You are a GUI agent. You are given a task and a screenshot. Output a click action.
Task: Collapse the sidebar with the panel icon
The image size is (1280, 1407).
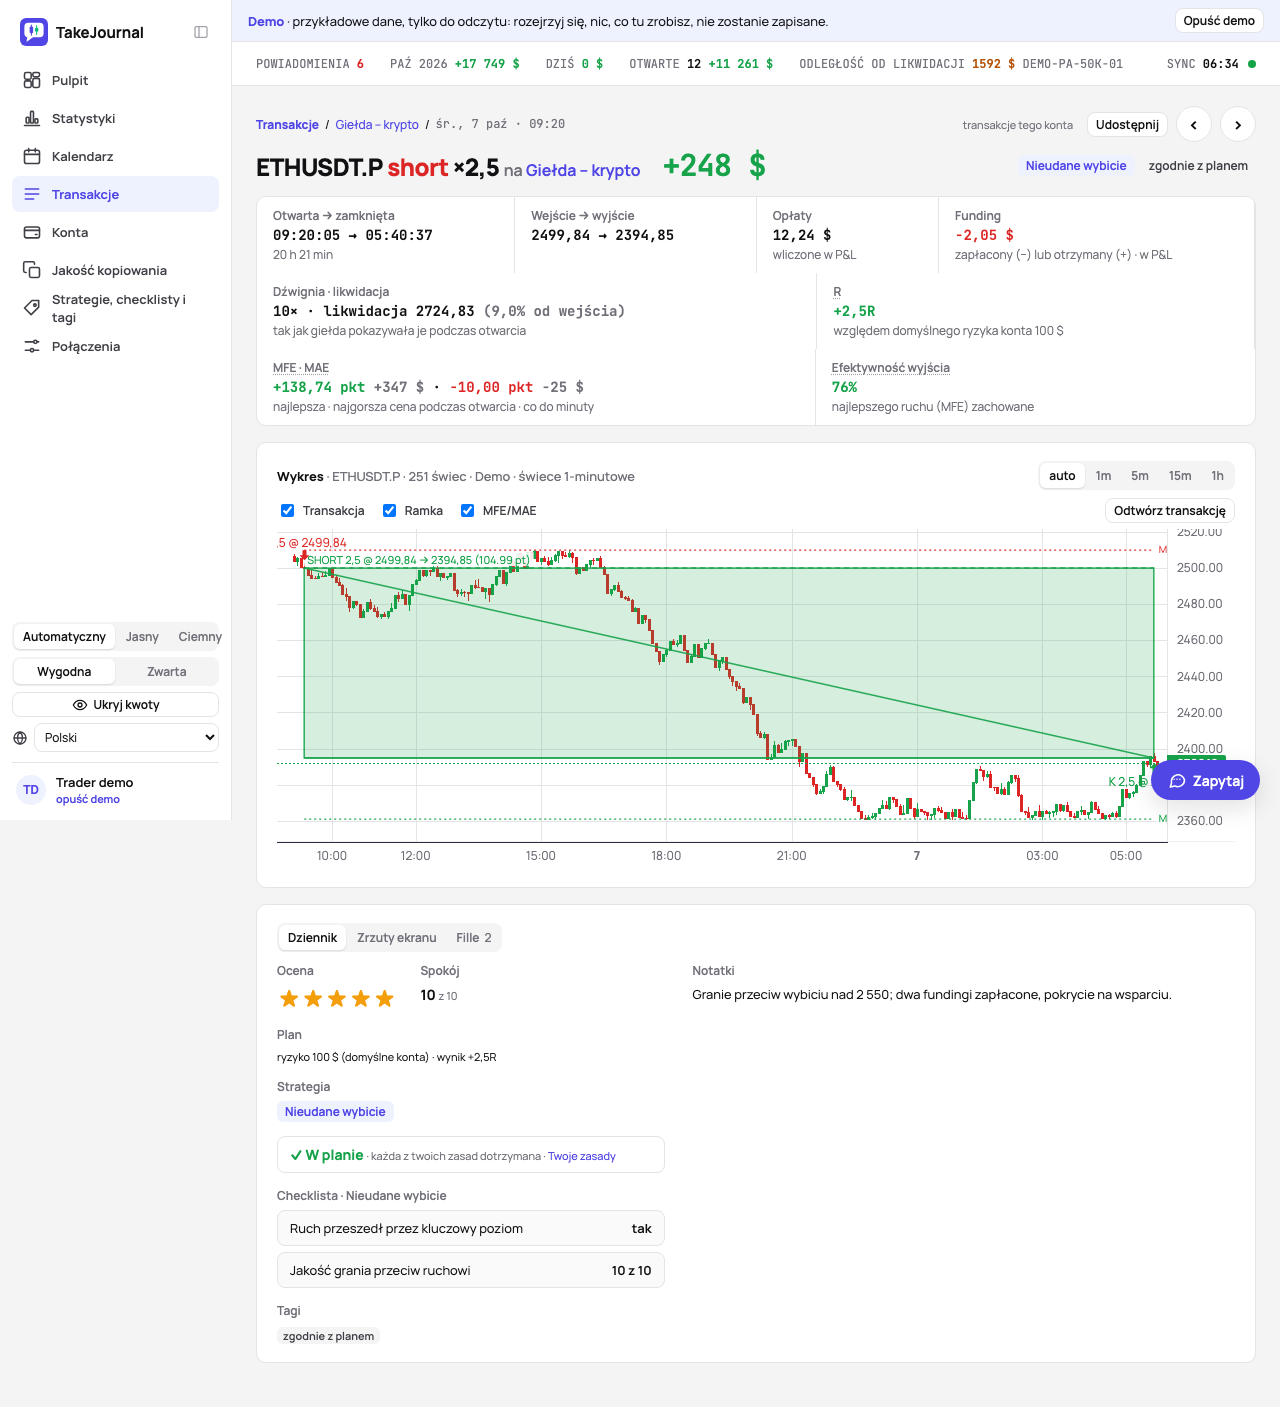click(x=201, y=32)
